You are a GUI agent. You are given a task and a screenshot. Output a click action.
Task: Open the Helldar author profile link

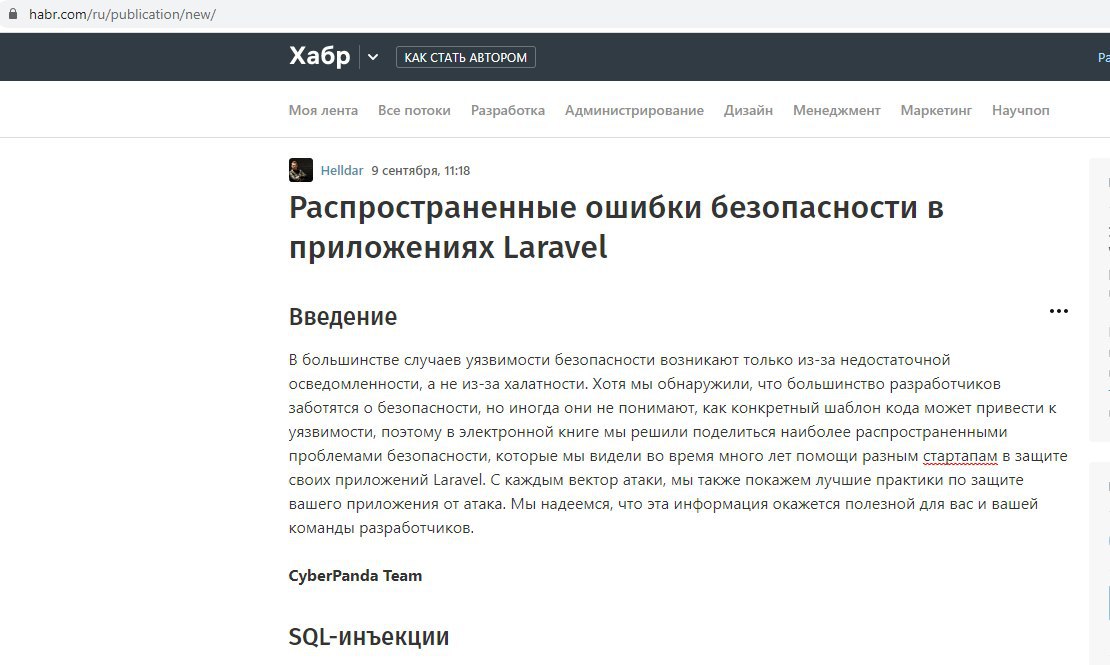341,171
